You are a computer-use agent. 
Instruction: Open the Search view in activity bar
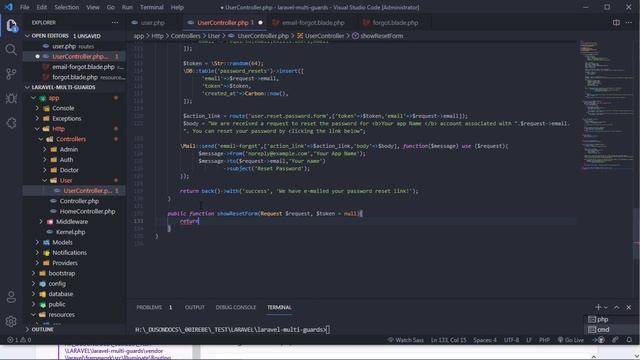11,50
